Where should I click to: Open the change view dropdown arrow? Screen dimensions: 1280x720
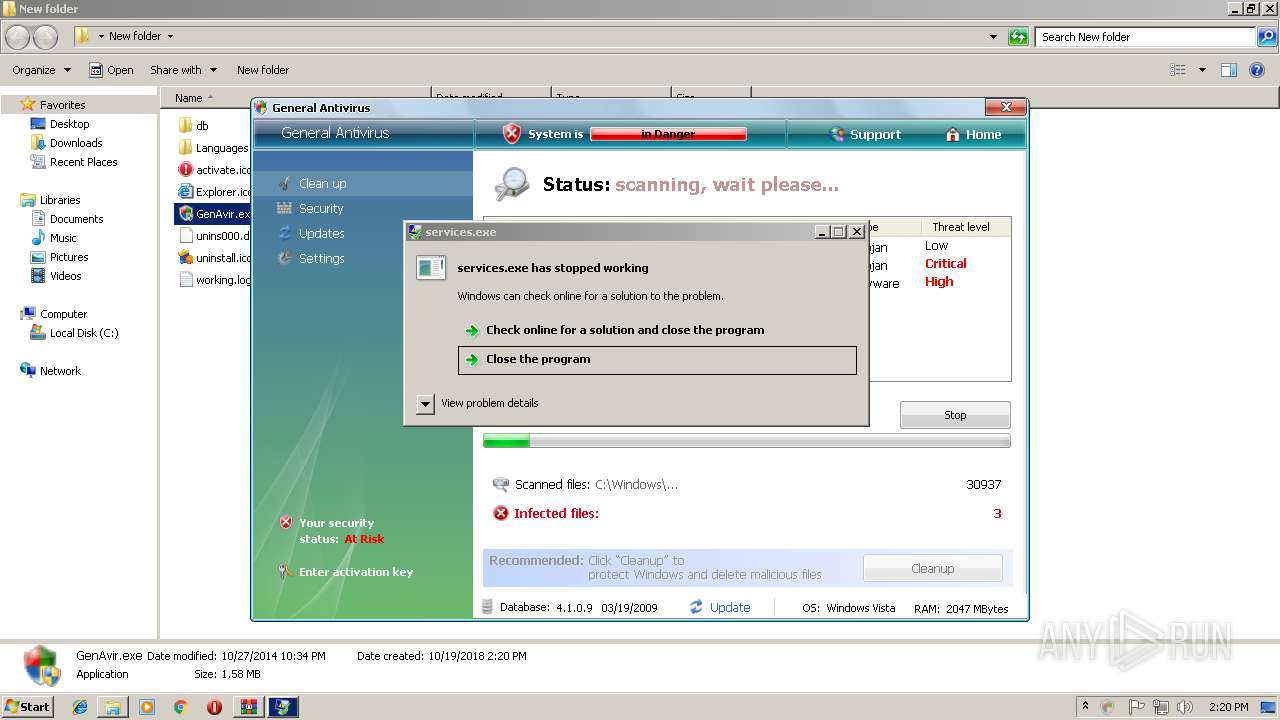click(x=1202, y=70)
